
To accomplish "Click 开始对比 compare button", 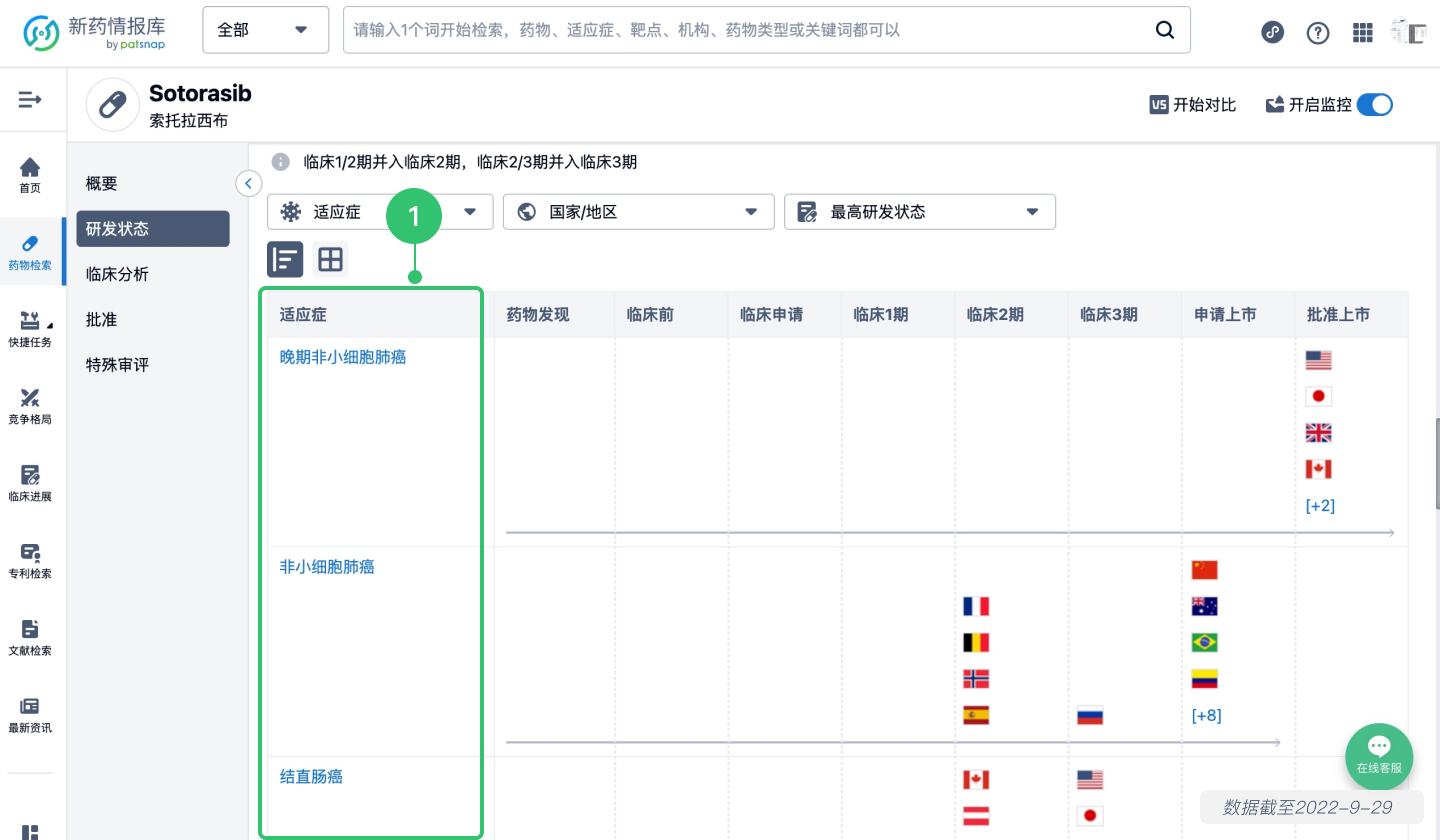I will [1193, 104].
